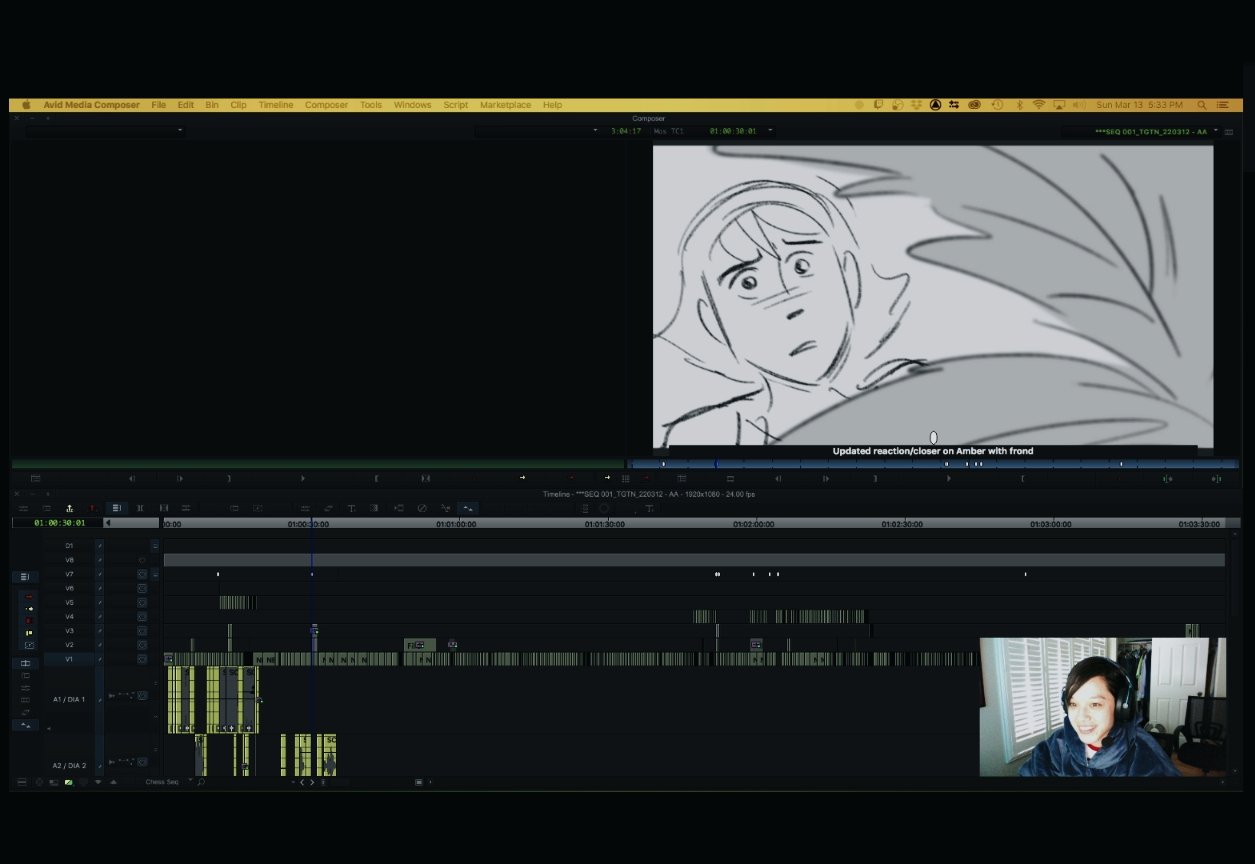Open the Timeline menu
The image size is (1255, 864).
276,105
